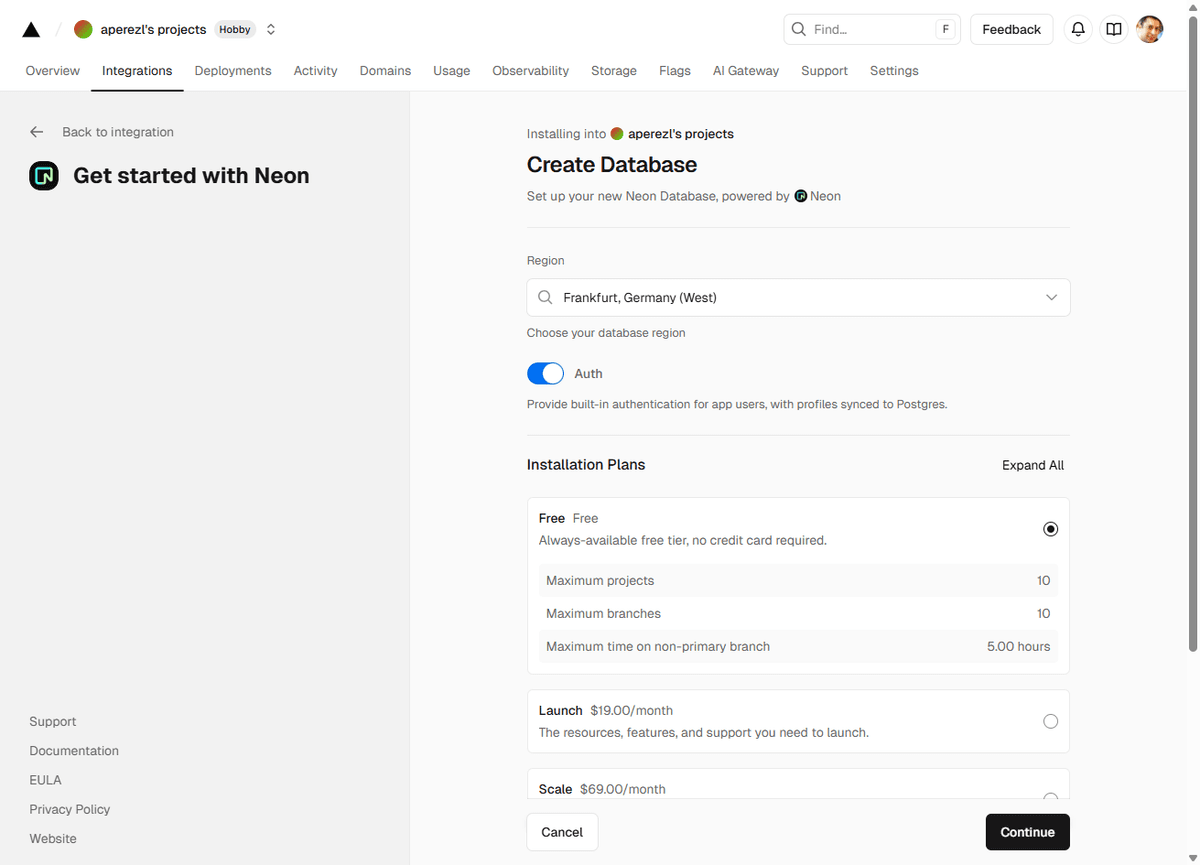
Task: Click the Vercel triangle logo
Action: click(31, 30)
